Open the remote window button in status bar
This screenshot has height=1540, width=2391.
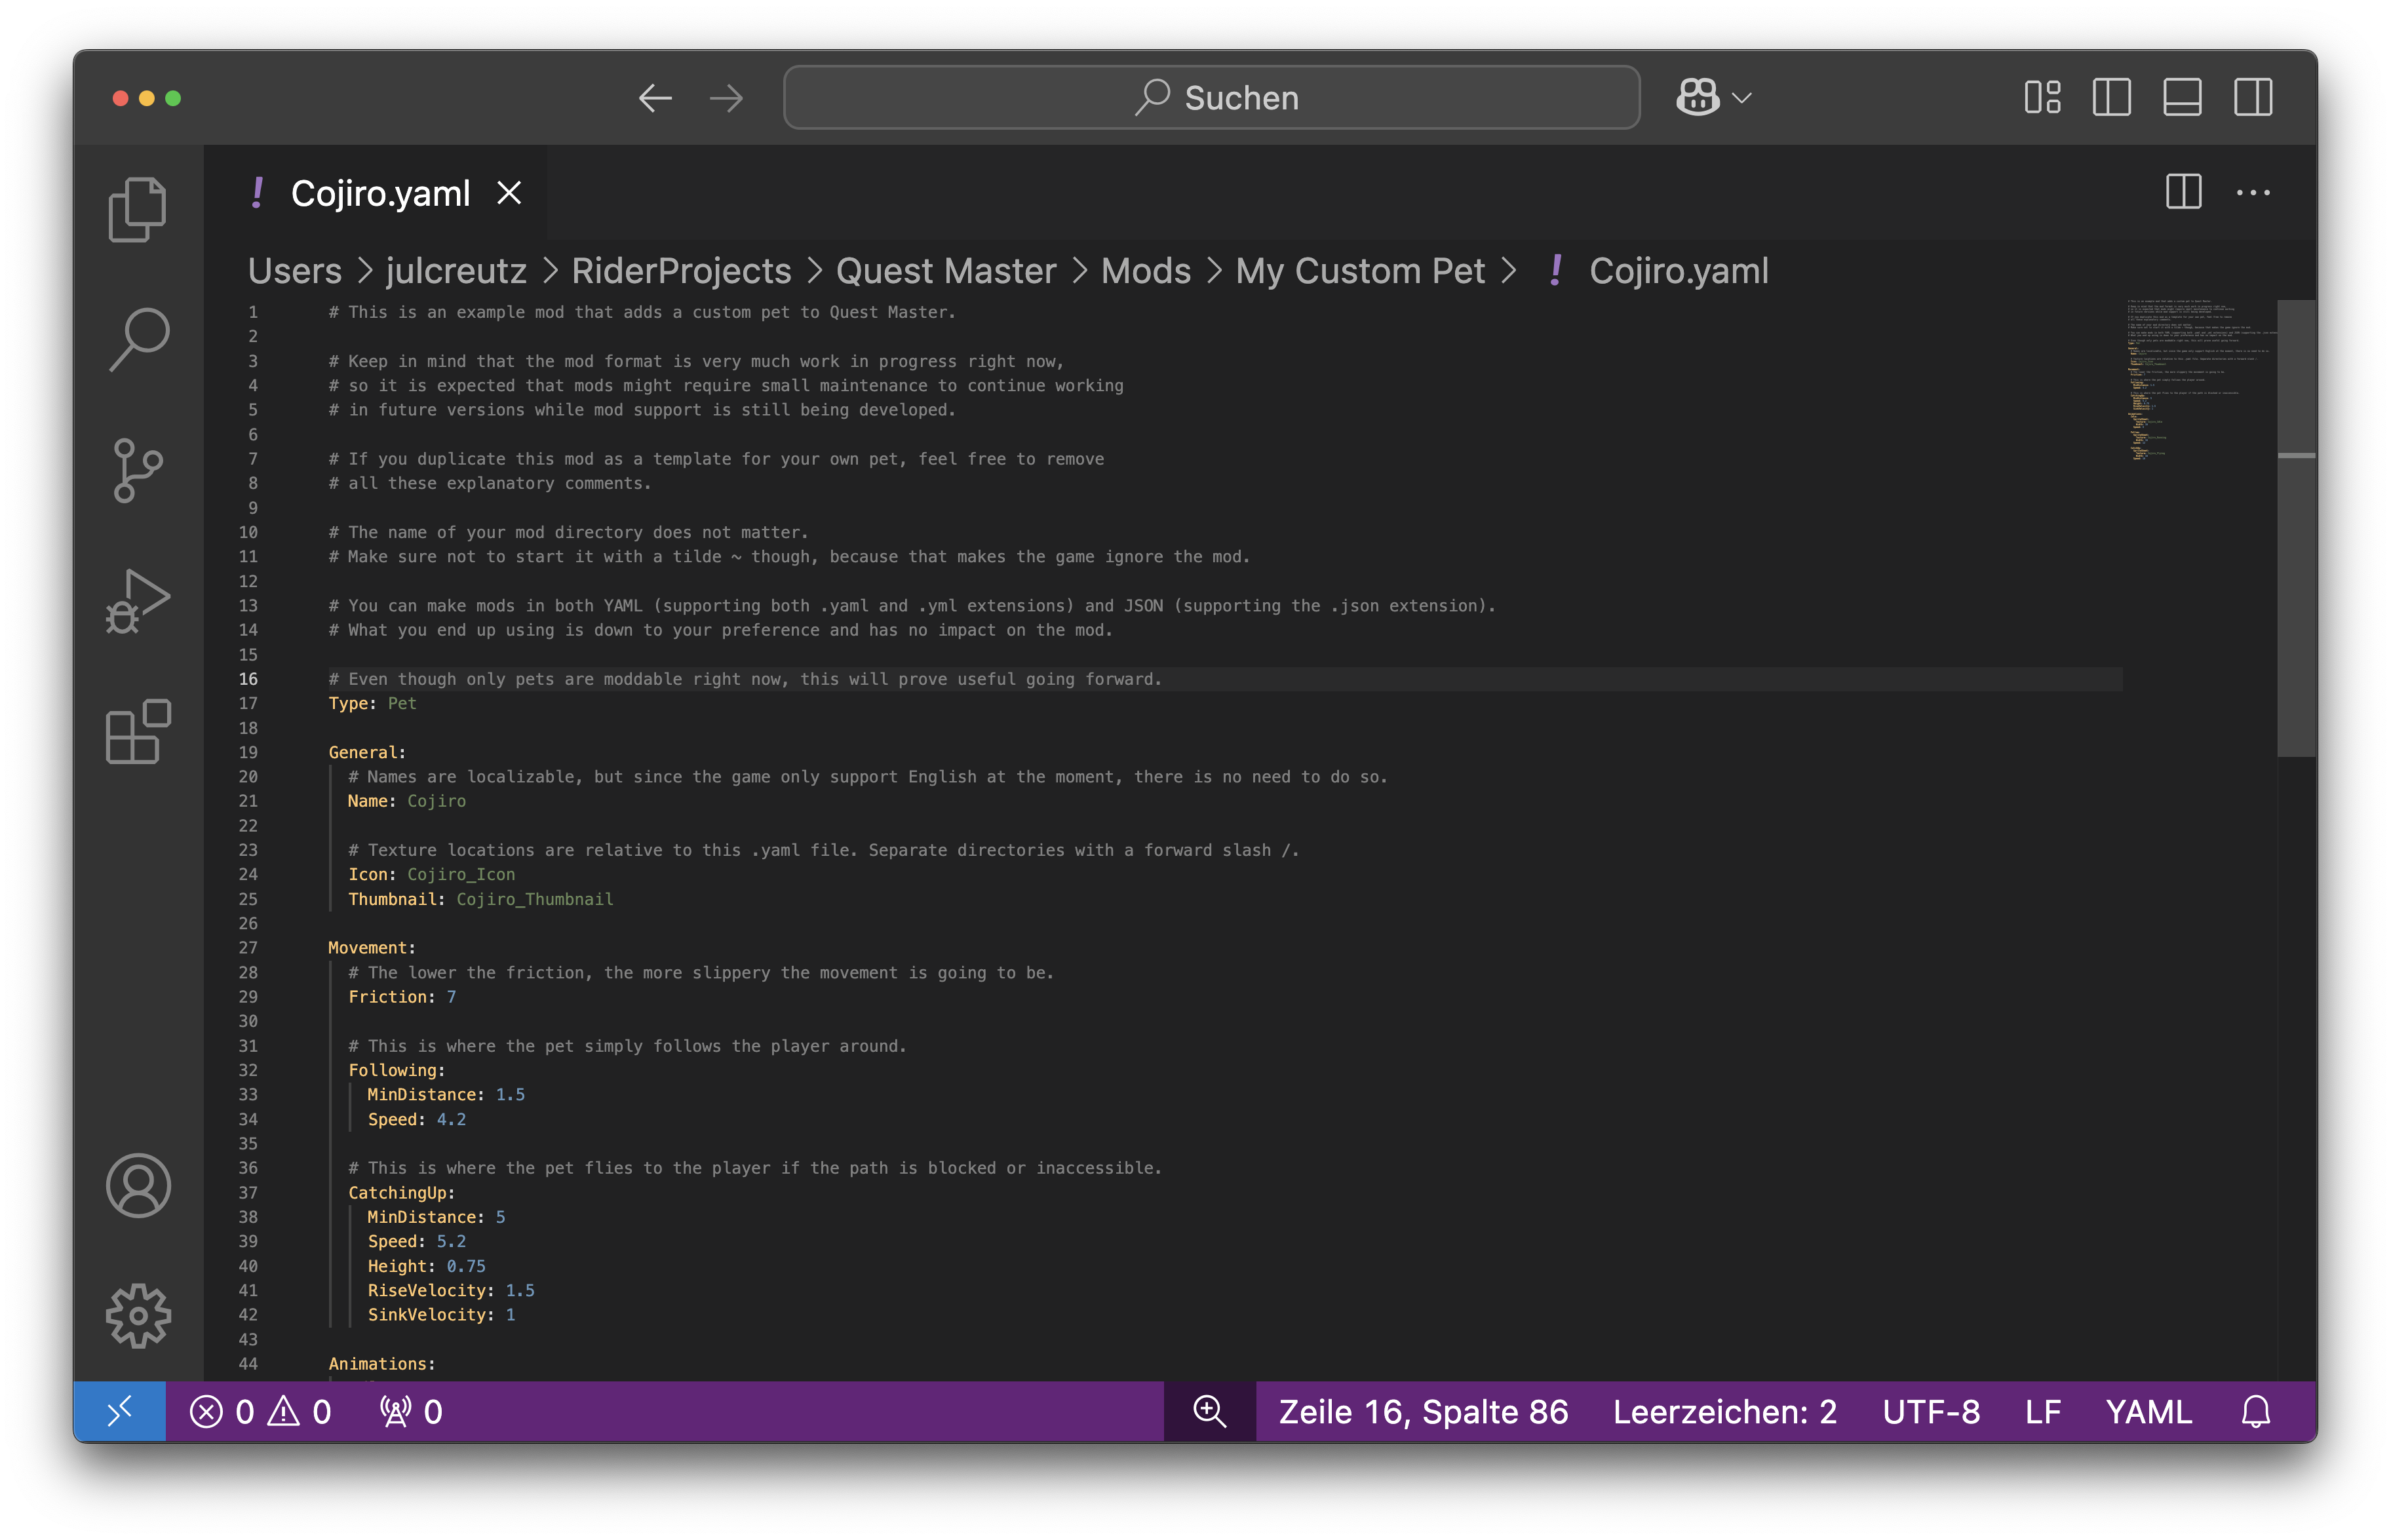119,1412
